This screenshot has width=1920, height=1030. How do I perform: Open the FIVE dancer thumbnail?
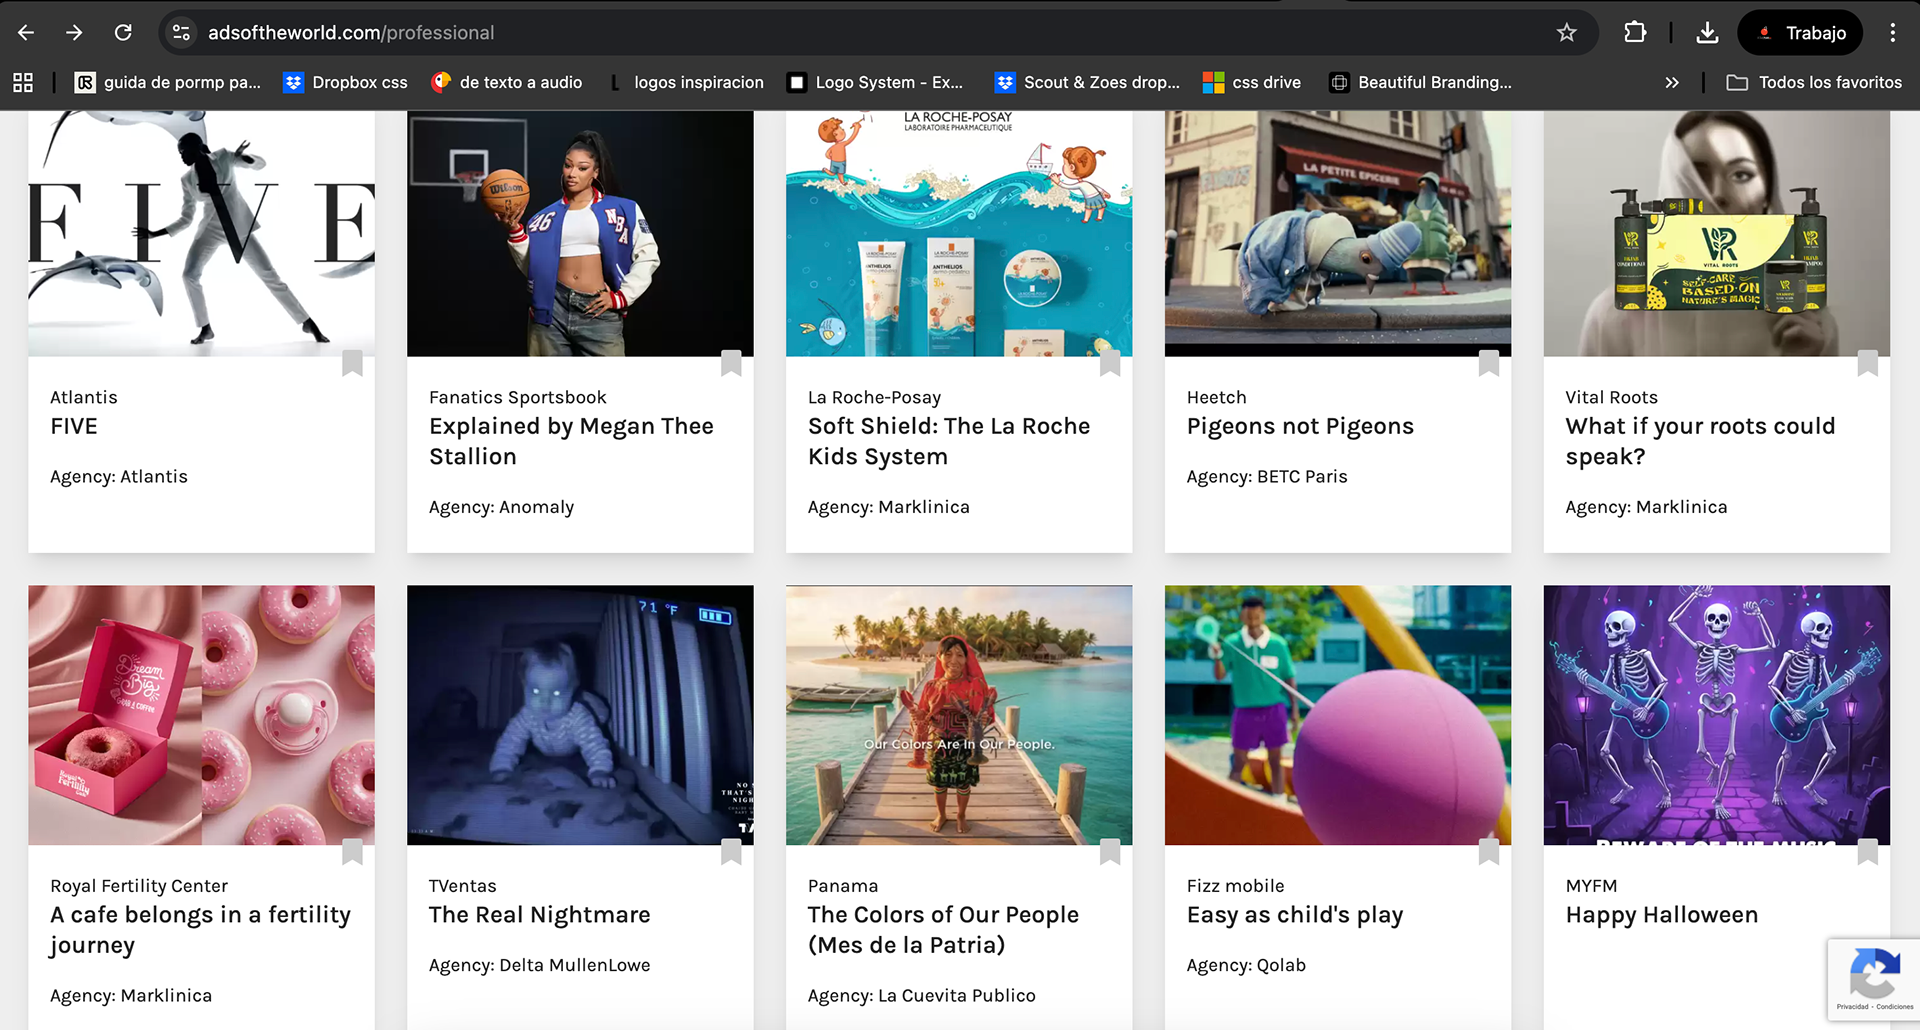pos(201,233)
